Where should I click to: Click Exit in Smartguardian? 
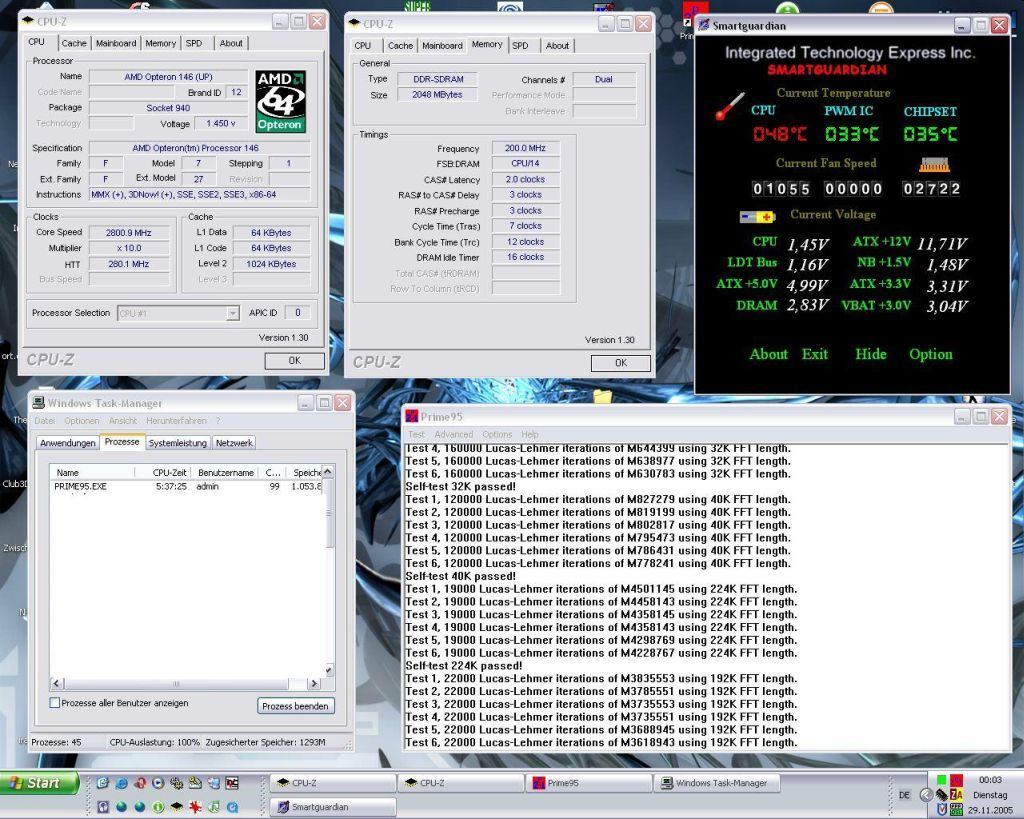tap(814, 354)
